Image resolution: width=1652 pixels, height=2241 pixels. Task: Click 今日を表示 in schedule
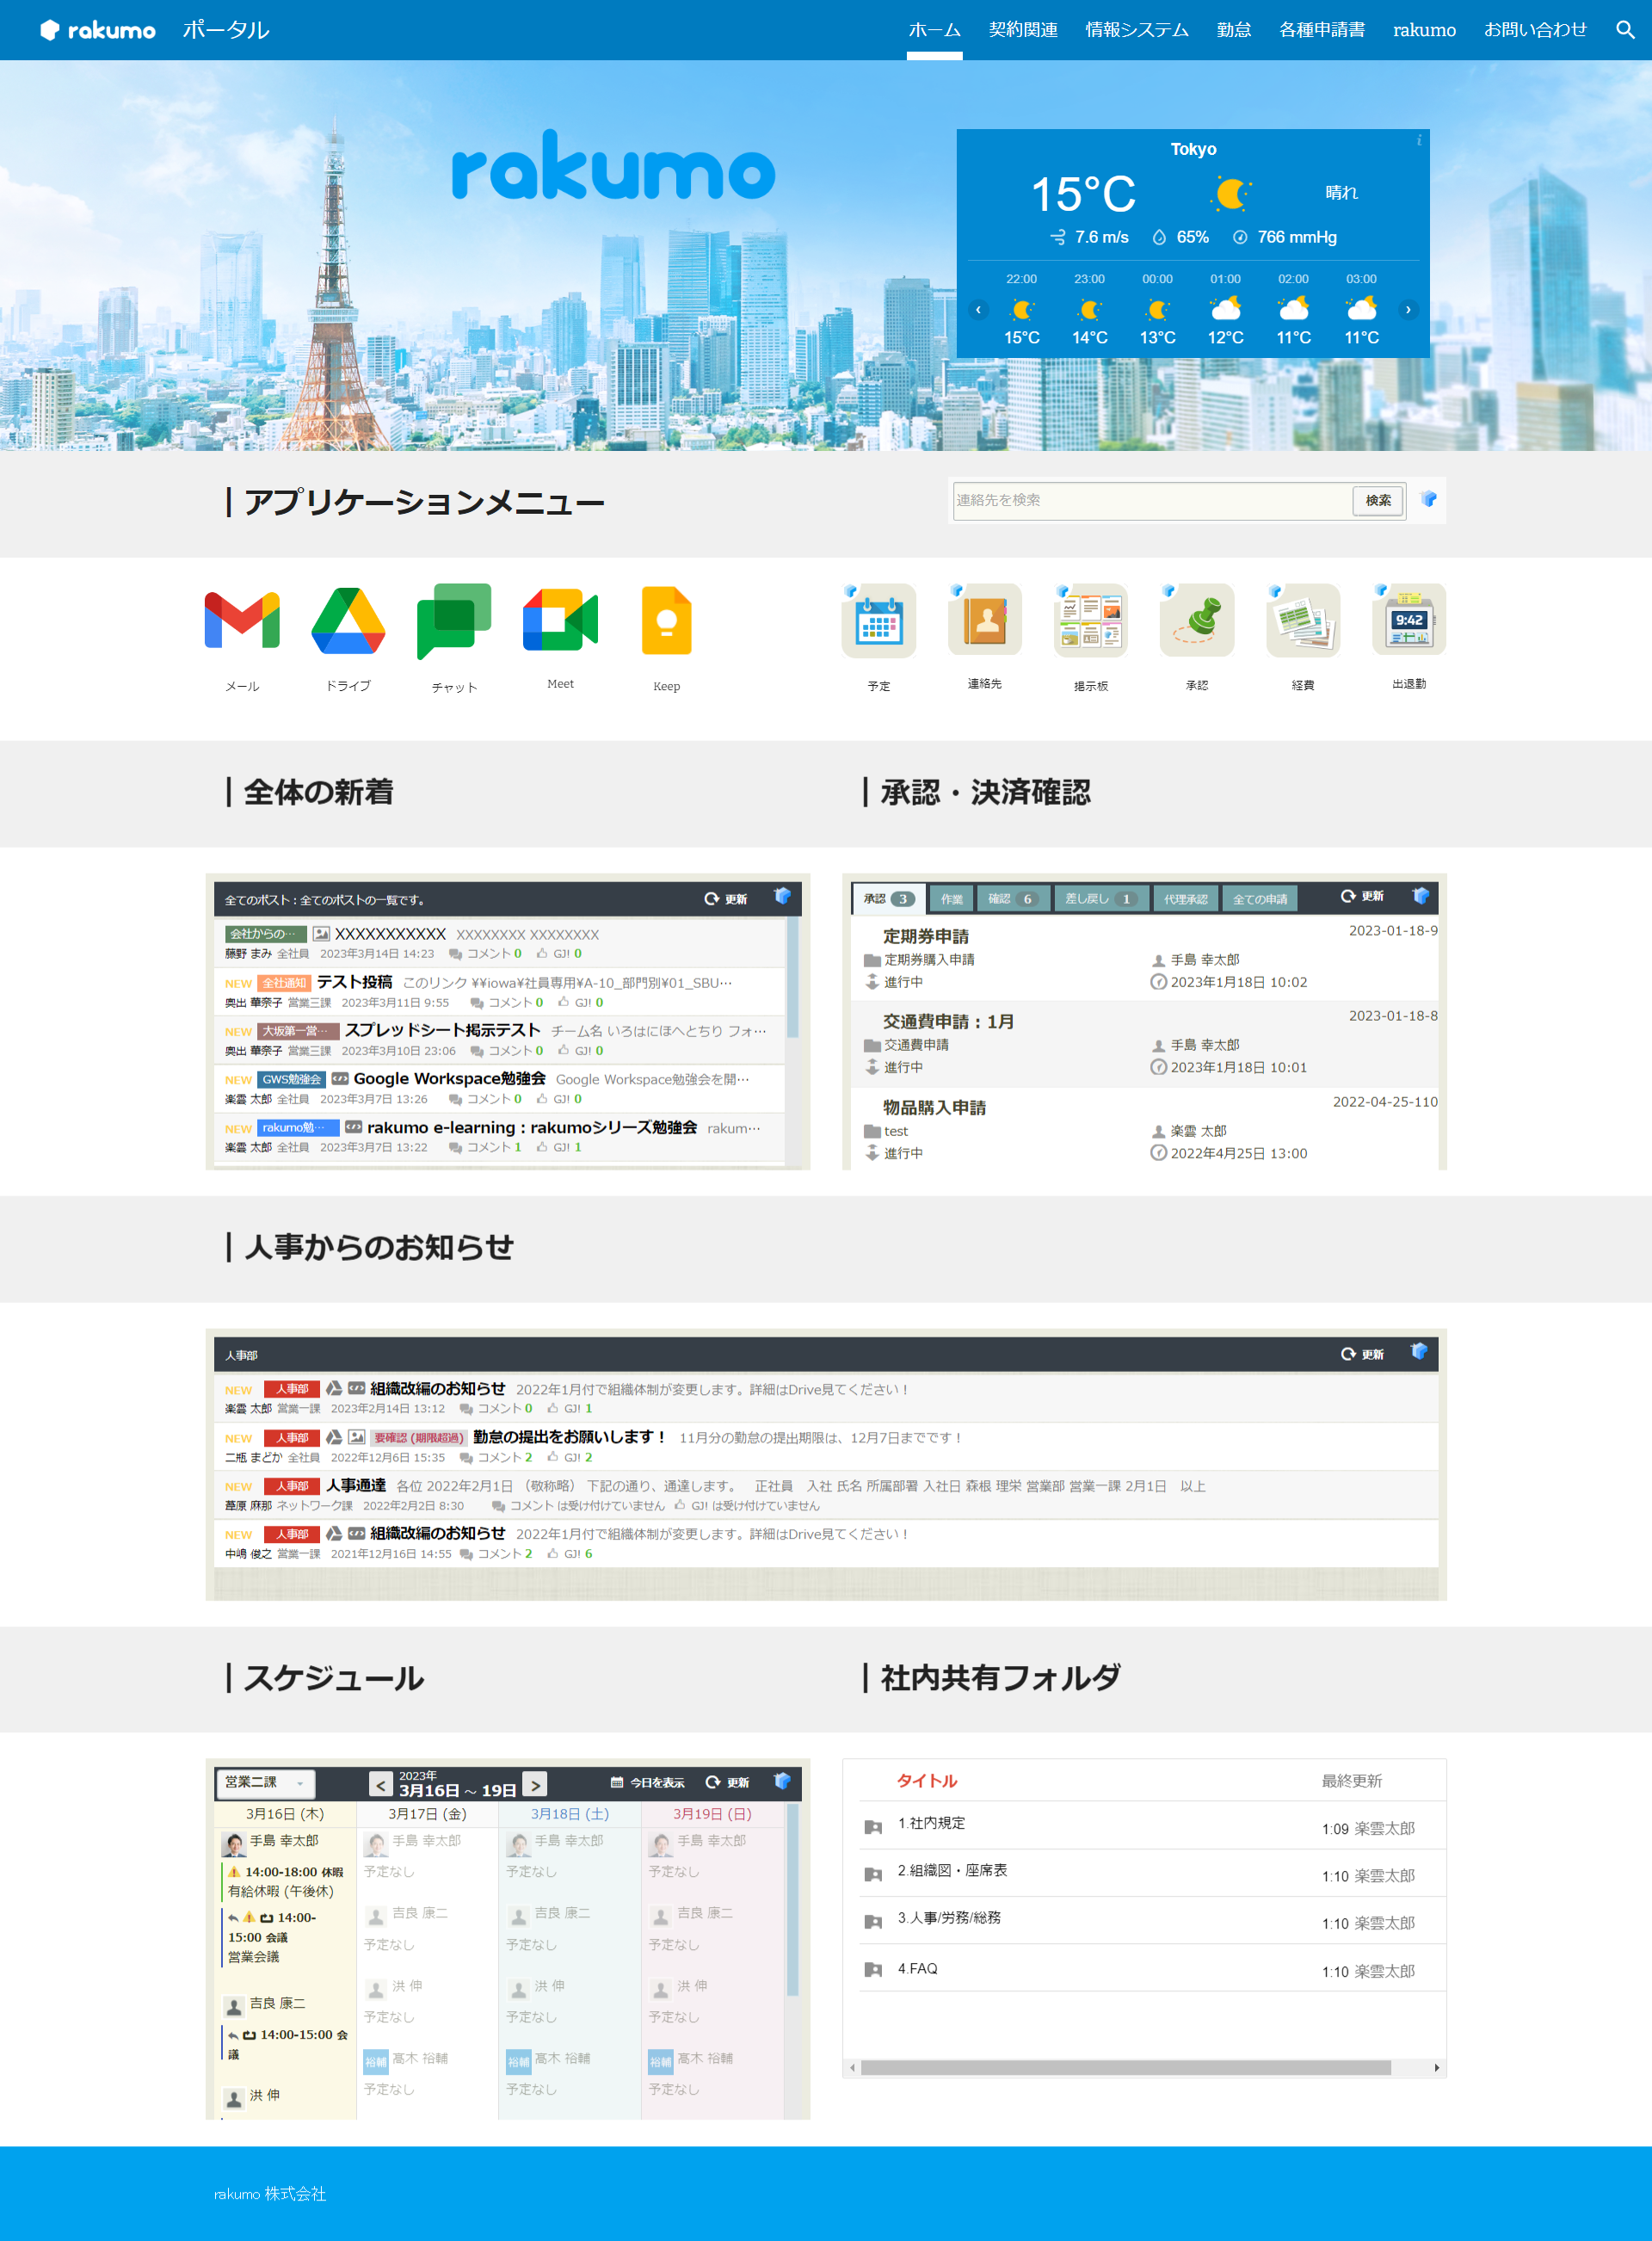click(647, 1783)
